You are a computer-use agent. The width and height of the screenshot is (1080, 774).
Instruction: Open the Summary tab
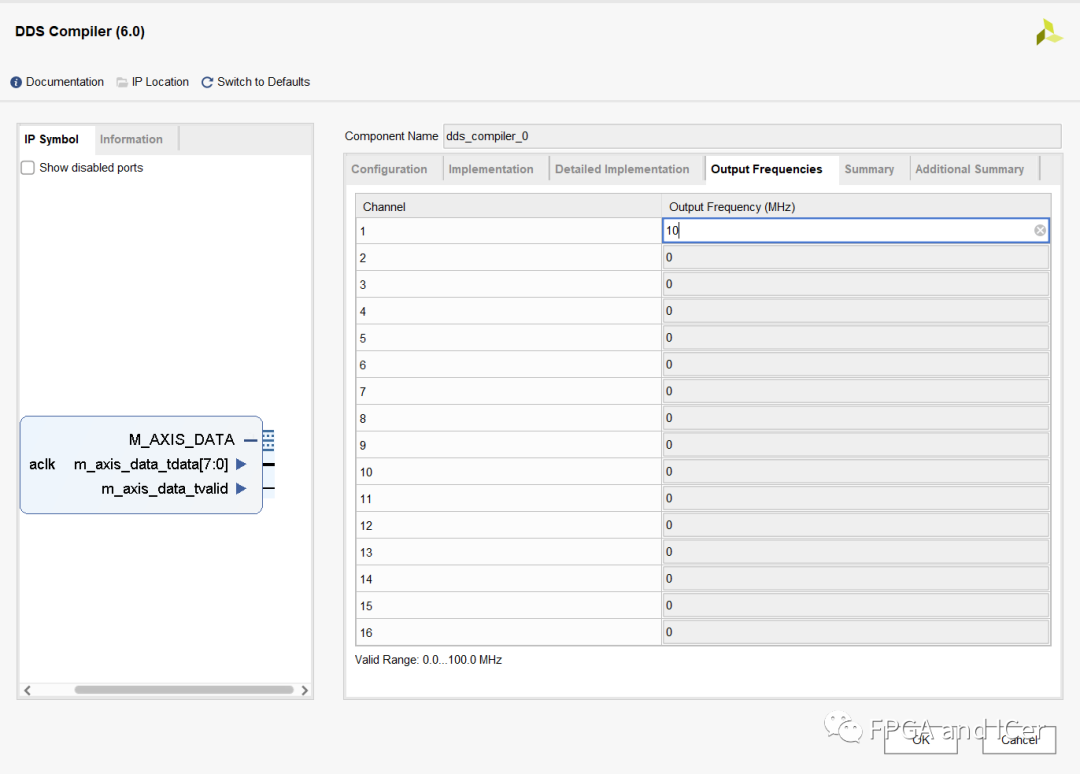click(869, 169)
